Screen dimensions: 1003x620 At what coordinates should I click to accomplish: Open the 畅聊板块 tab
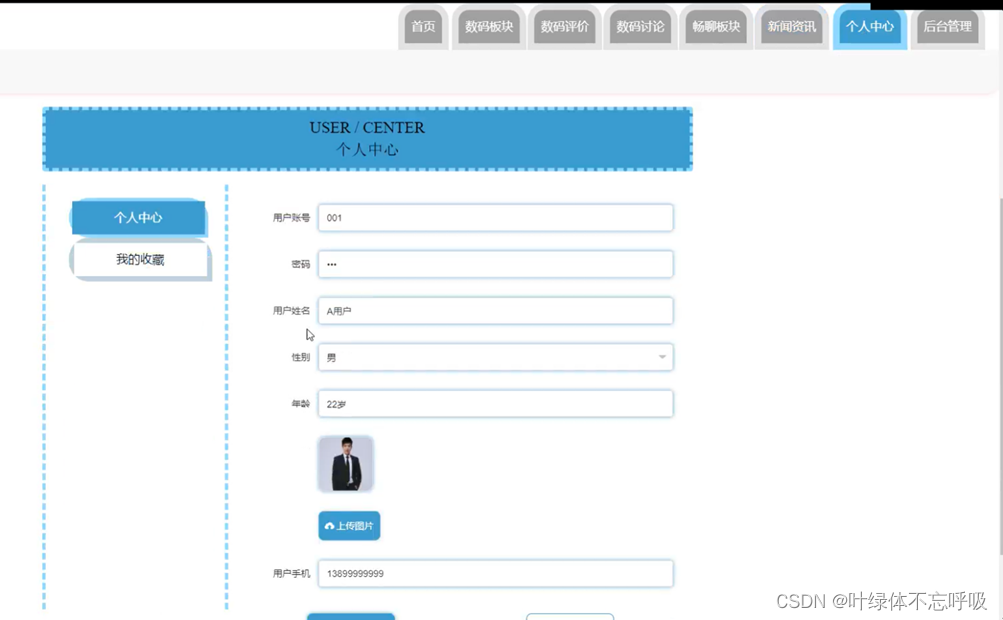coord(716,27)
